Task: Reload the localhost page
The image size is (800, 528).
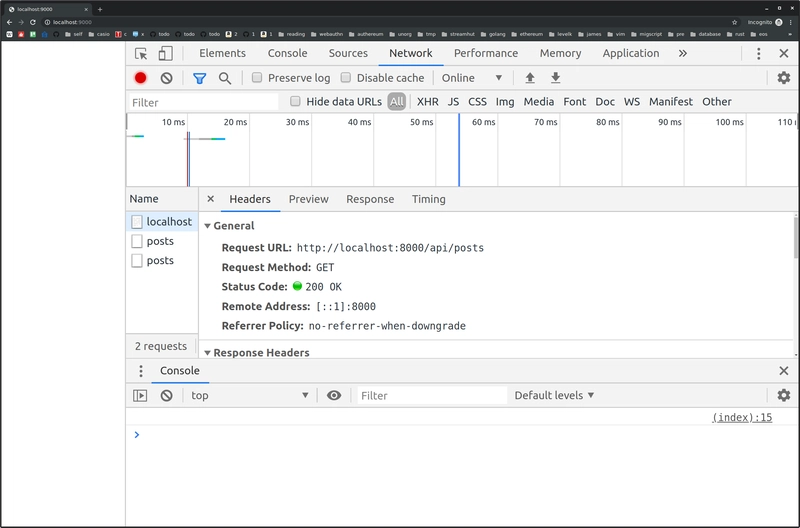Action: pyautogui.click(x=33, y=22)
